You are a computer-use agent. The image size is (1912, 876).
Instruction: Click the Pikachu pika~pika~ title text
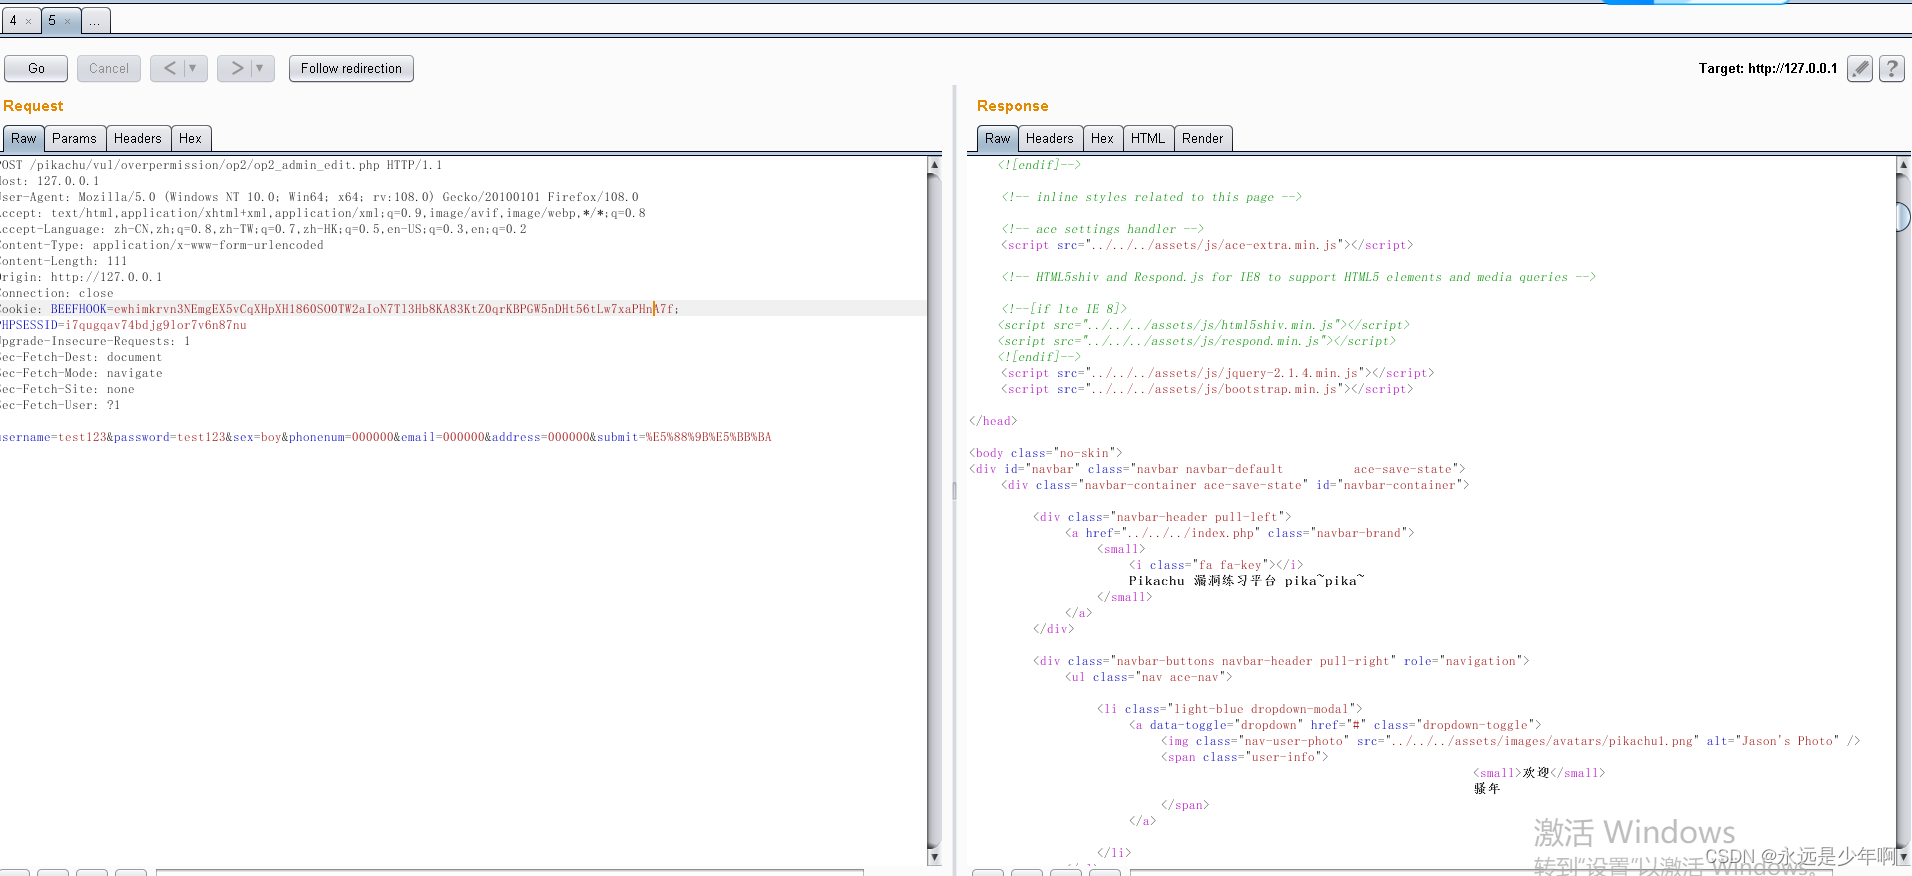click(1247, 581)
